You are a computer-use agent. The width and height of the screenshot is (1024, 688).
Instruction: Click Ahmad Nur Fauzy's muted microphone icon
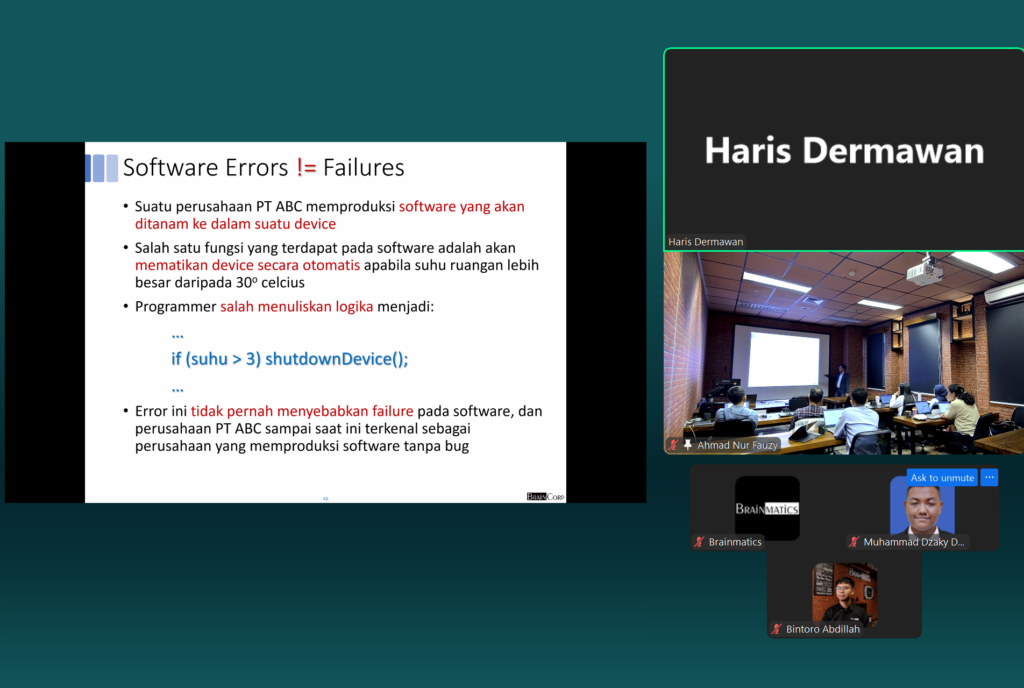(675, 445)
